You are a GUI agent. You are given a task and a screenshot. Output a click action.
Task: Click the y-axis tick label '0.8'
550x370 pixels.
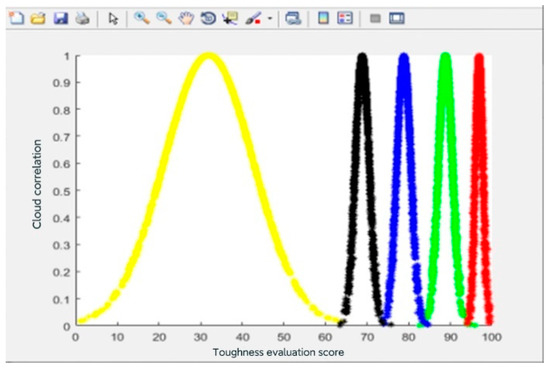(61, 110)
